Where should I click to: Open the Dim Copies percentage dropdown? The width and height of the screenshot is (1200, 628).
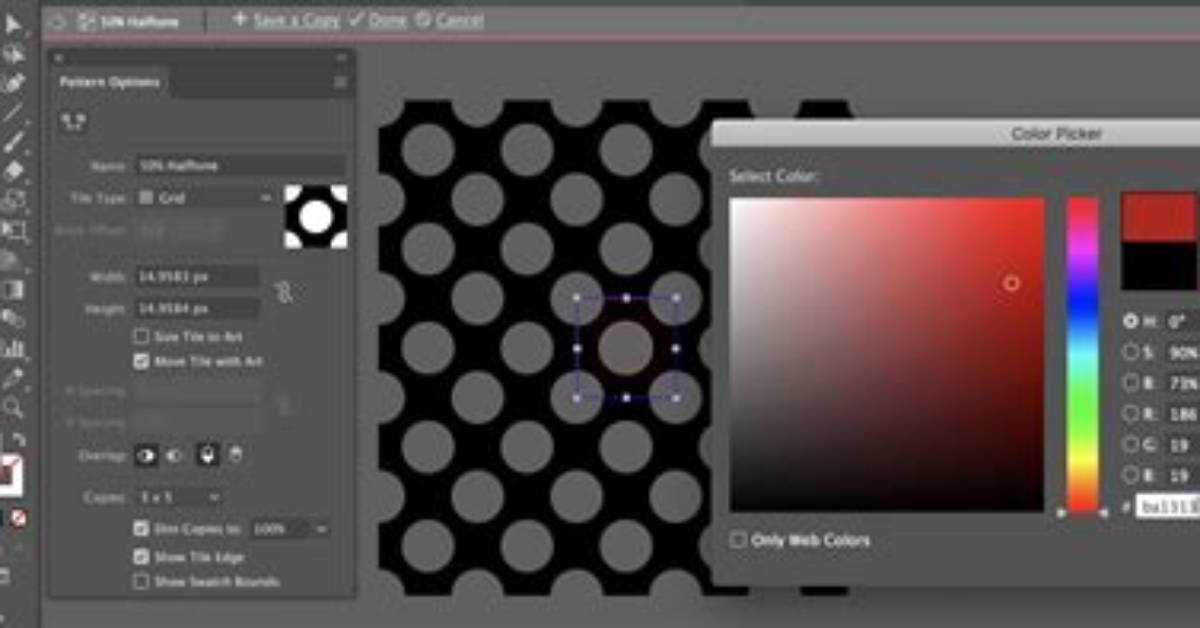tap(290, 528)
